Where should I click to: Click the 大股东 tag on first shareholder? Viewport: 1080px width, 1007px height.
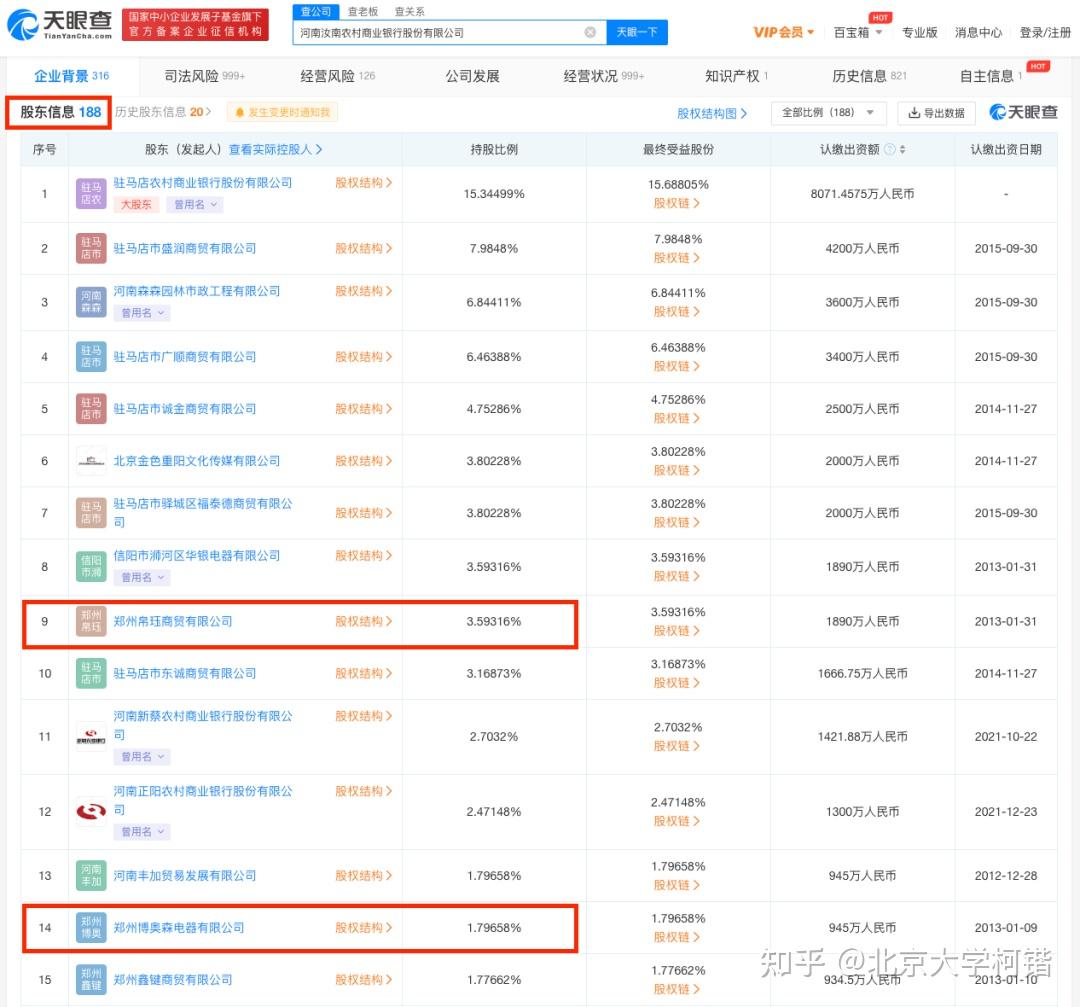click(136, 205)
